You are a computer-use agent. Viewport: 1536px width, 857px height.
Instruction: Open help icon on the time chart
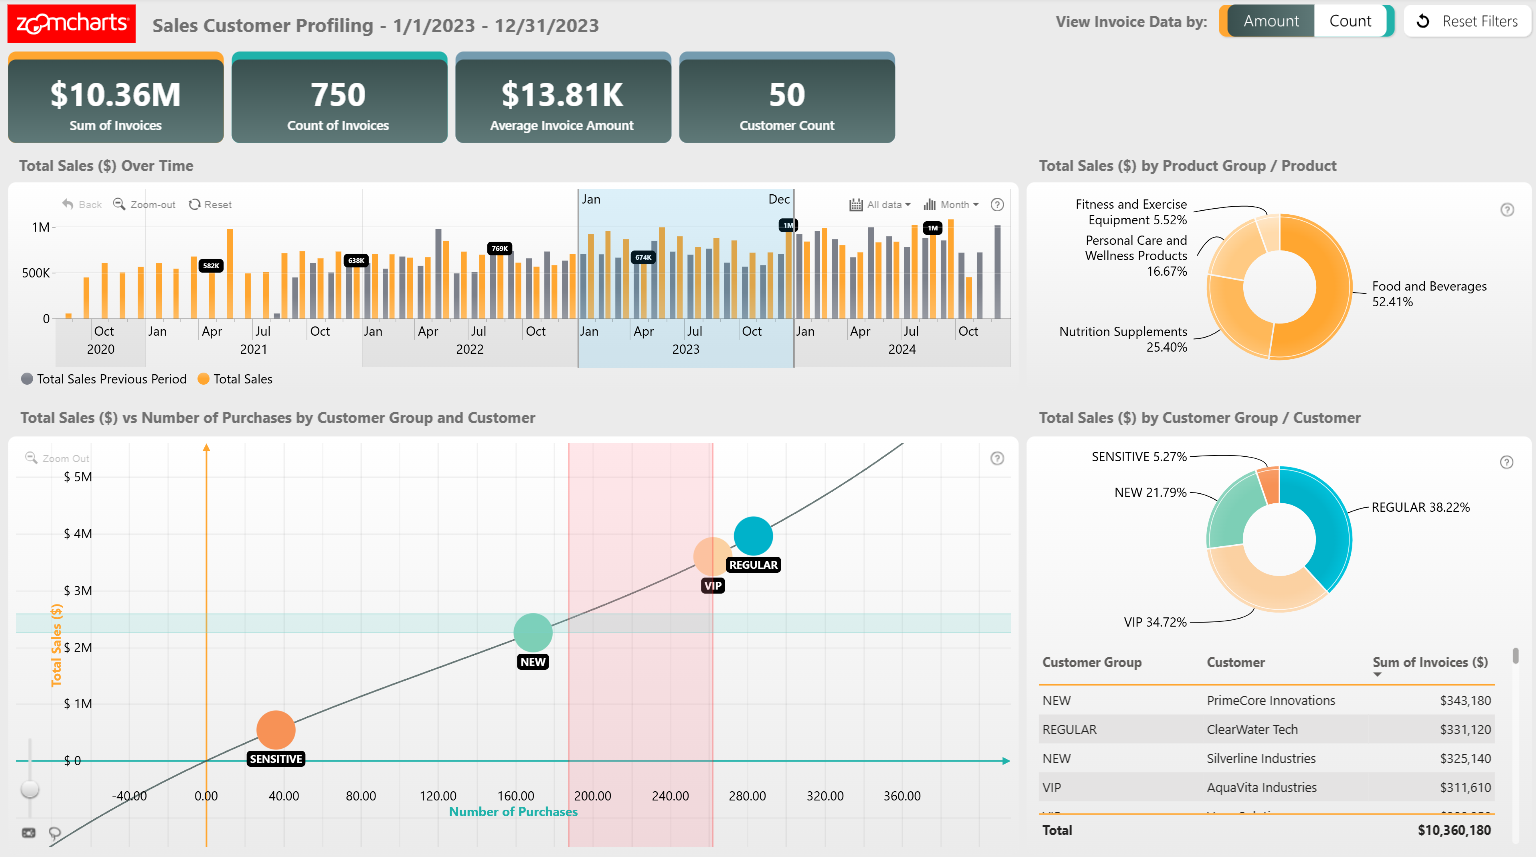tap(997, 204)
